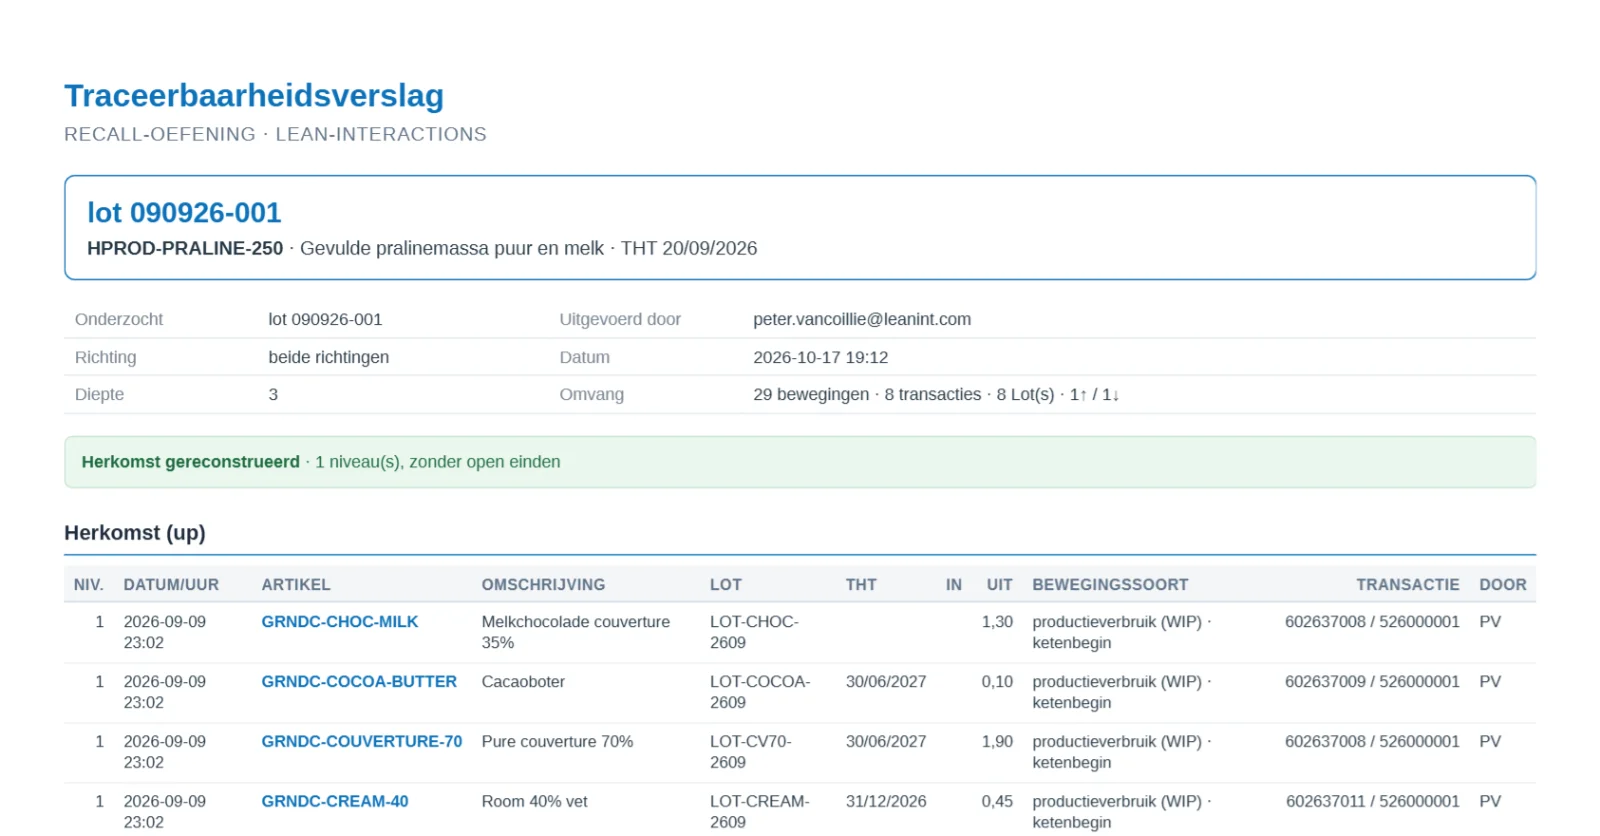Click the THT date 31/12/2026
1600x836 pixels.
pos(886,802)
